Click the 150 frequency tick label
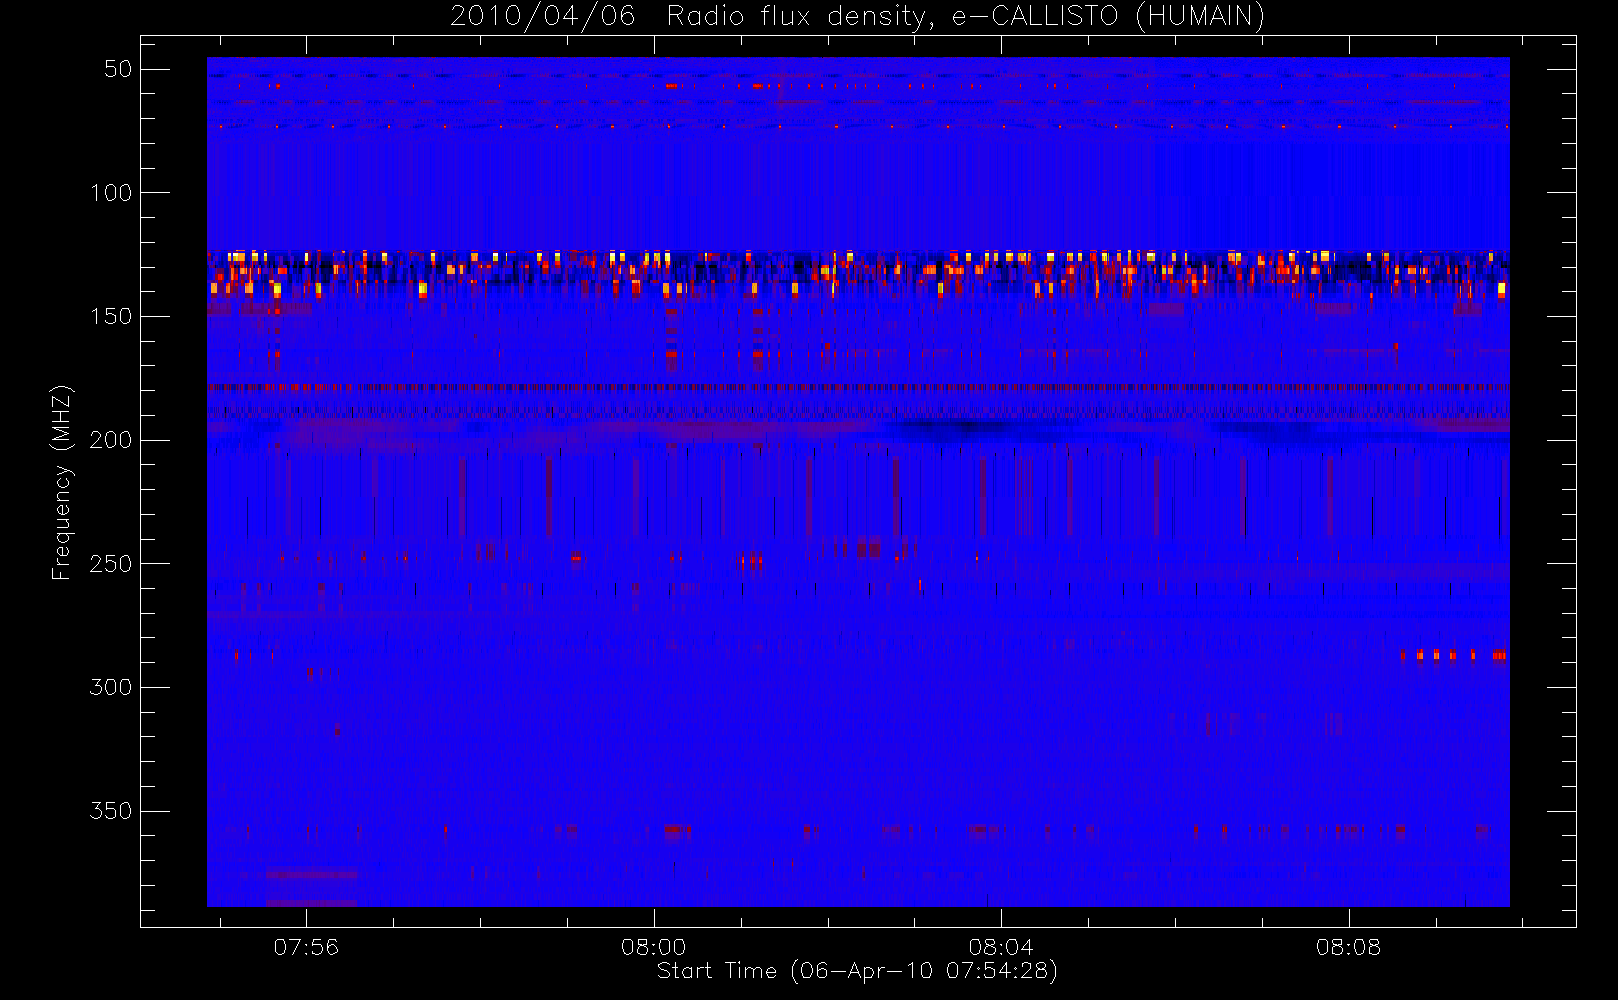 pyautogui.click(x=111, y=316)
